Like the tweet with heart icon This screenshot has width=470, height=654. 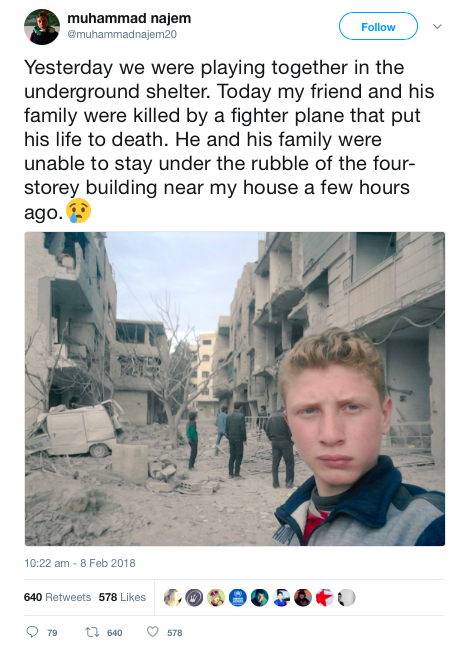tap(153, 632)
